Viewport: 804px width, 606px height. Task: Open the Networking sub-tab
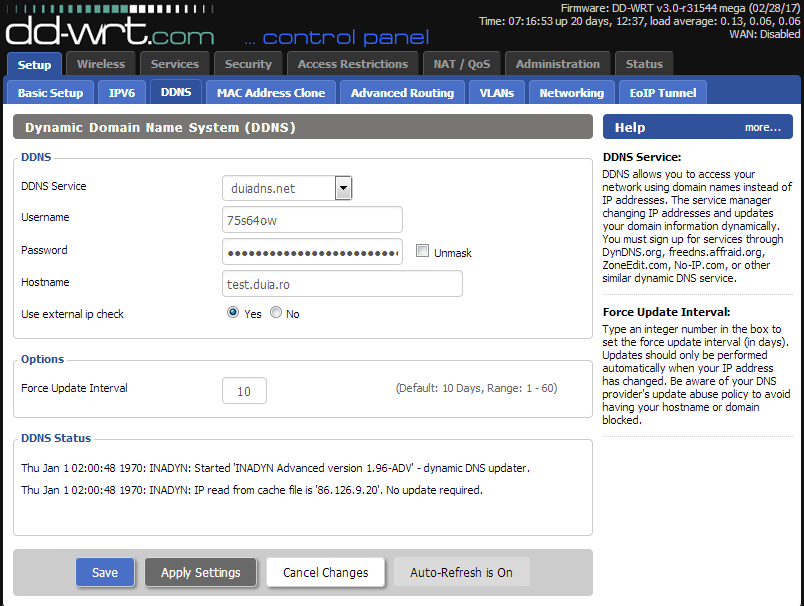tap(572, 93)
